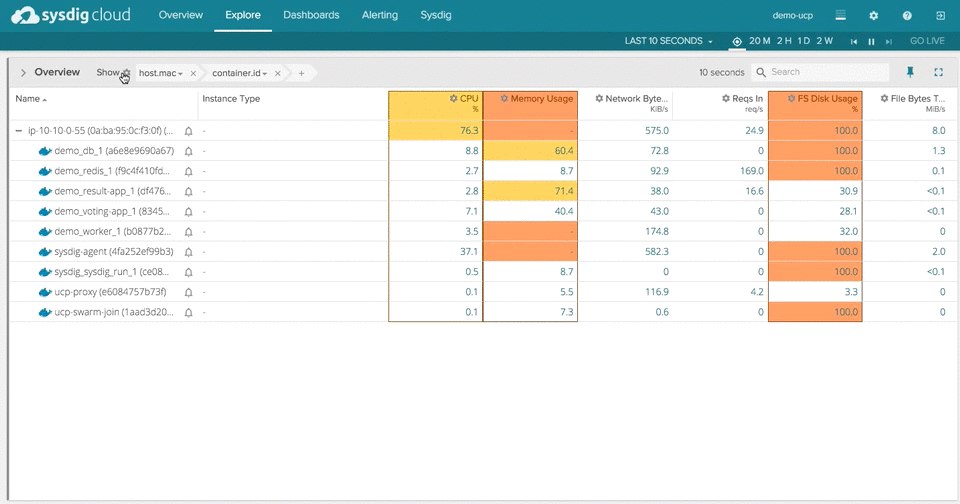The width and height of the screenshot is (960, 504).
Task: Click alert bell for demo_redis_1 row
Action: pyautogui.click(x=189, y=171)
